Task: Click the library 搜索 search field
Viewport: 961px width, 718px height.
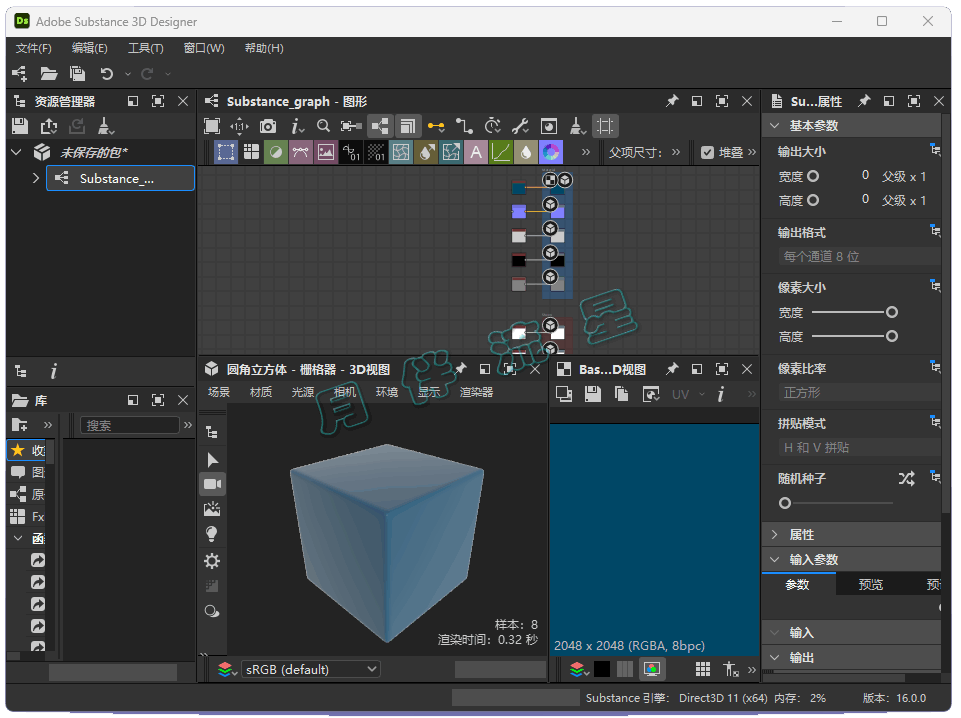Action: pos(130,425)
